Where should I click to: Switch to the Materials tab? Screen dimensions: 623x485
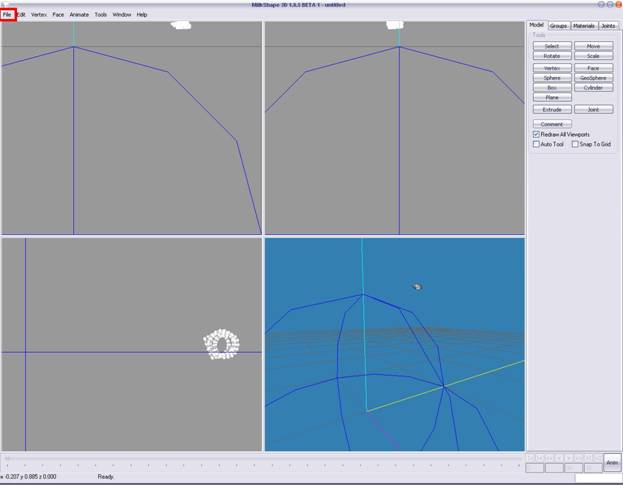click(x=583, y=26)
